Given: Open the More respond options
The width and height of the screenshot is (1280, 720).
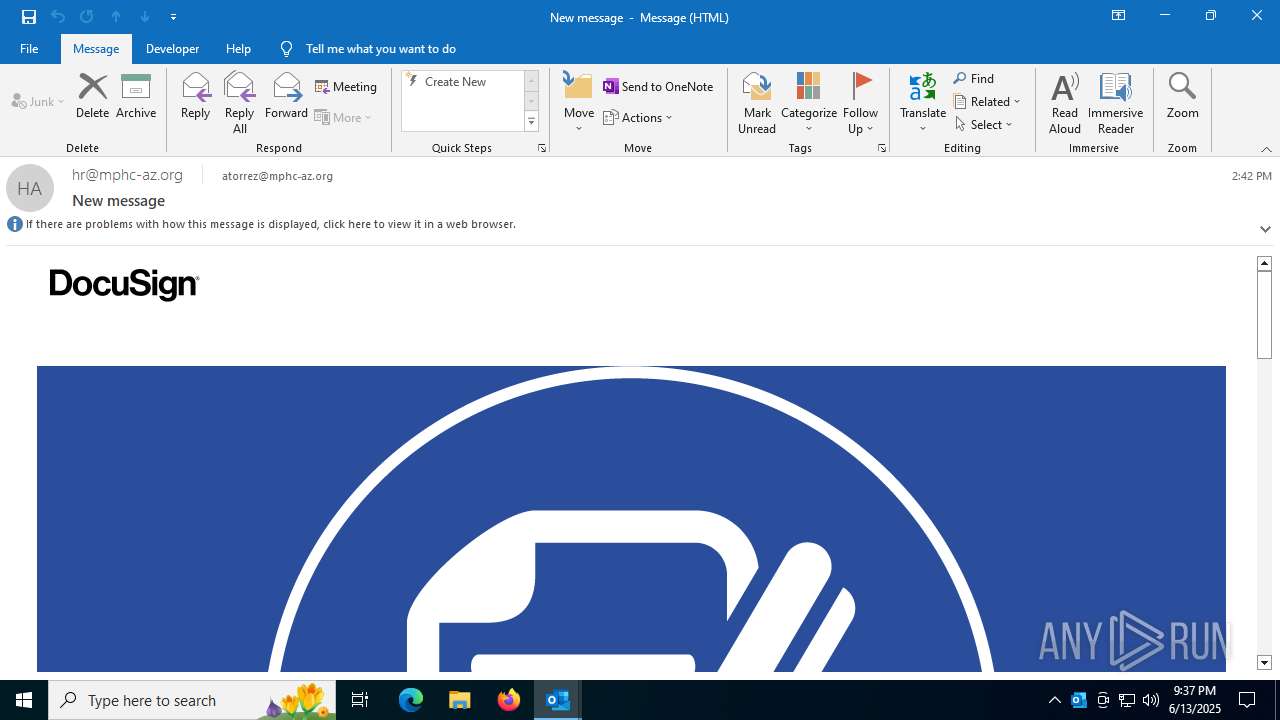Looking at the screenshot, I should pyautogui.click(x=344, y=117).
